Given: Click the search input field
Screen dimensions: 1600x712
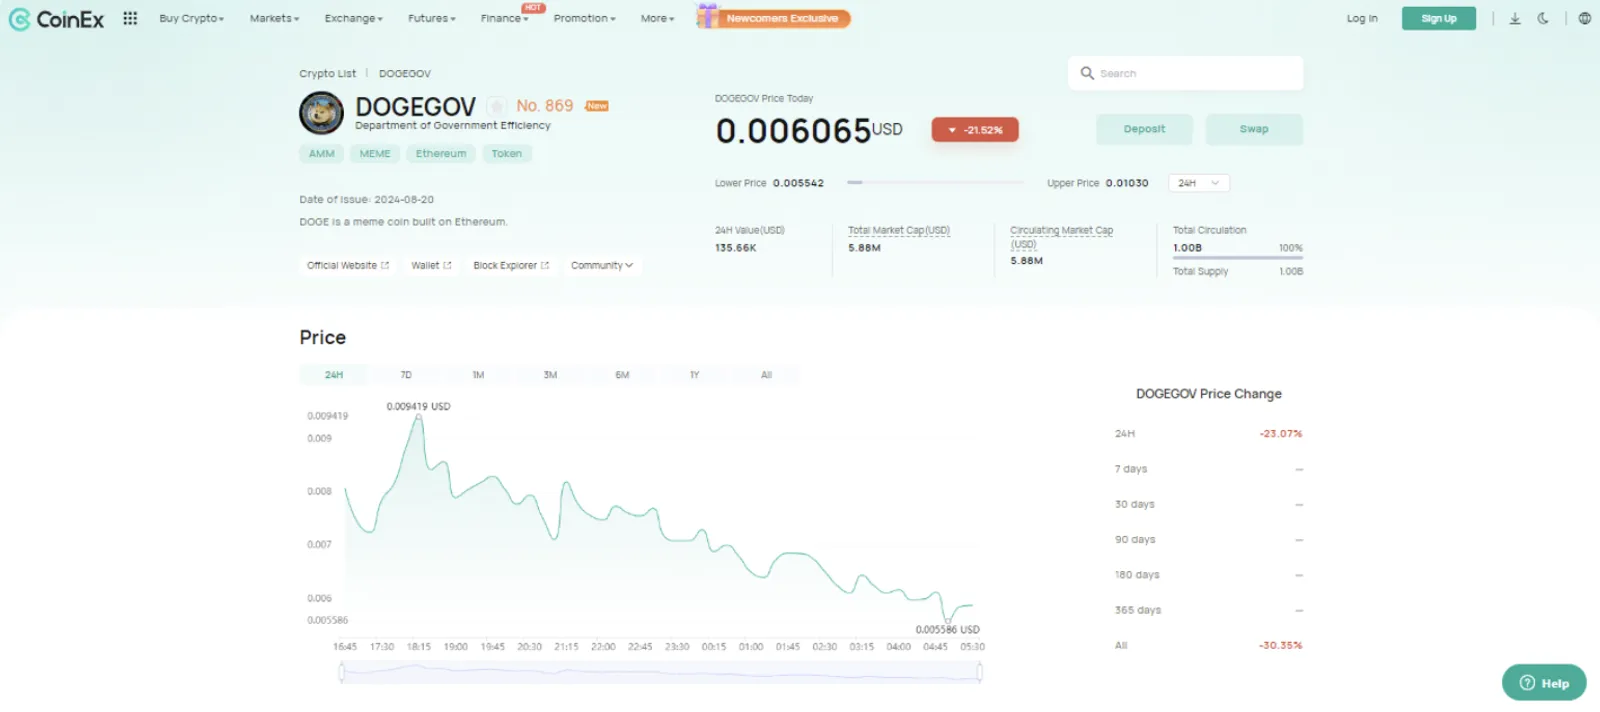Looking at the screenshot, I should click(x=1185, y=73).
